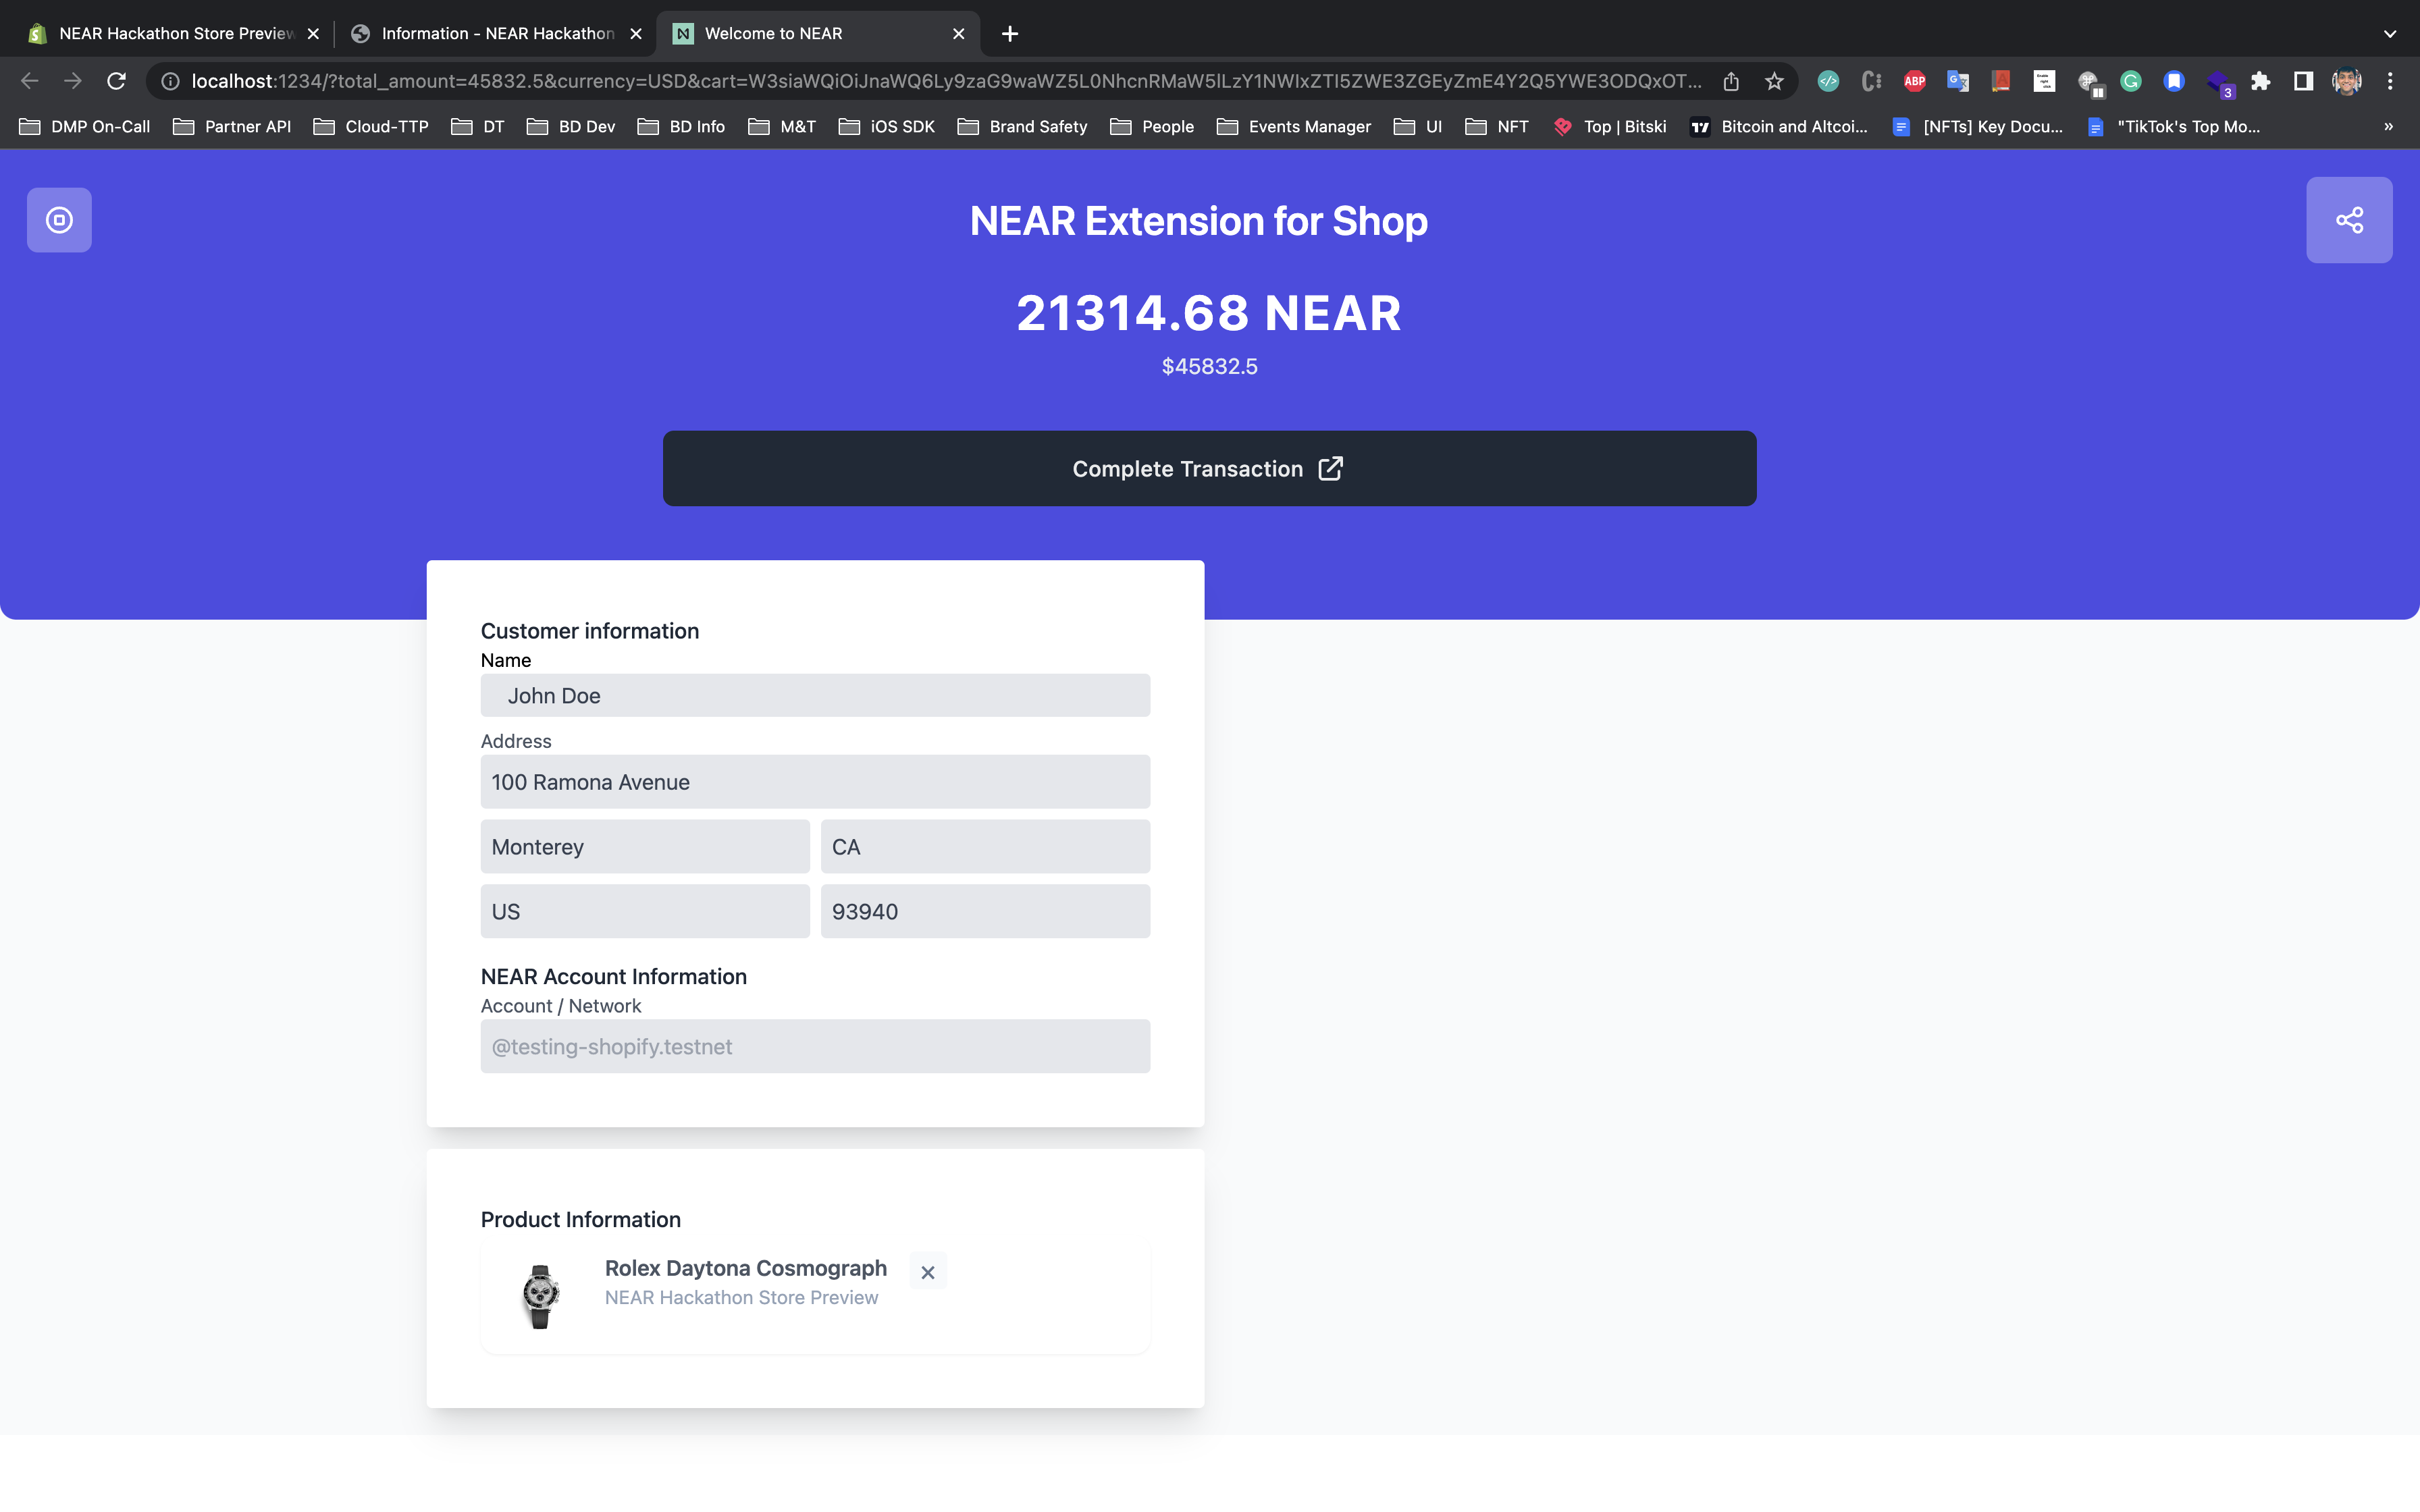
Task: Toggle the browser side panel icon
Action: pyautogui.click(x=2303, y=81)
